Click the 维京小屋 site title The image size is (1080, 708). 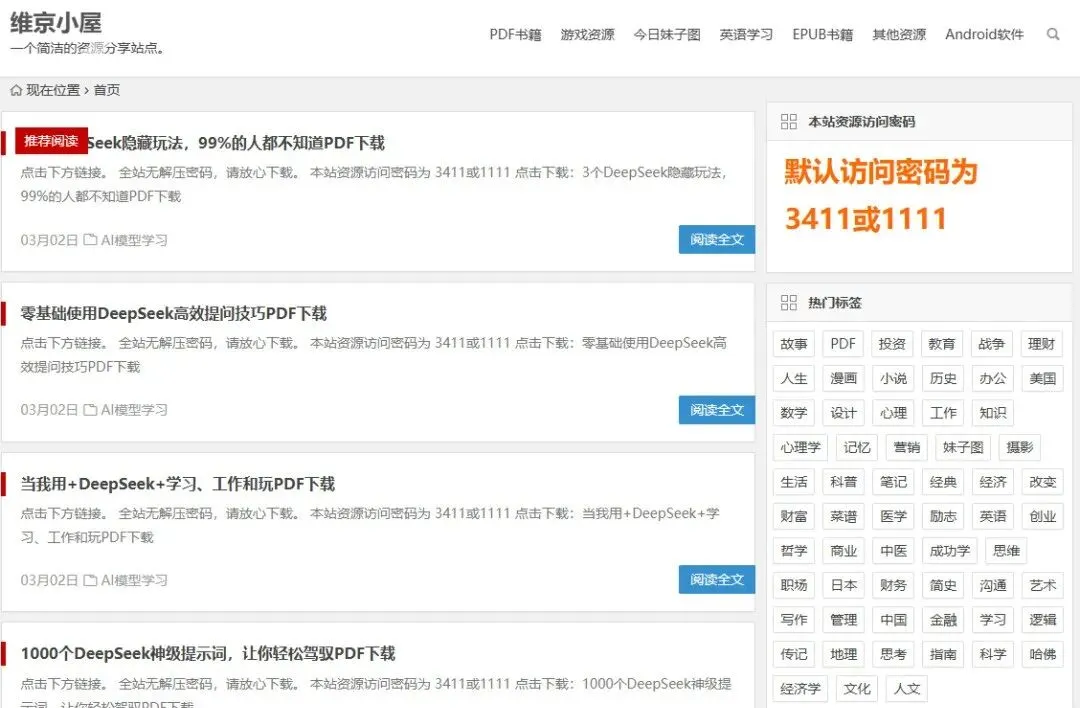pyautogui.click(x=56, y=23)
